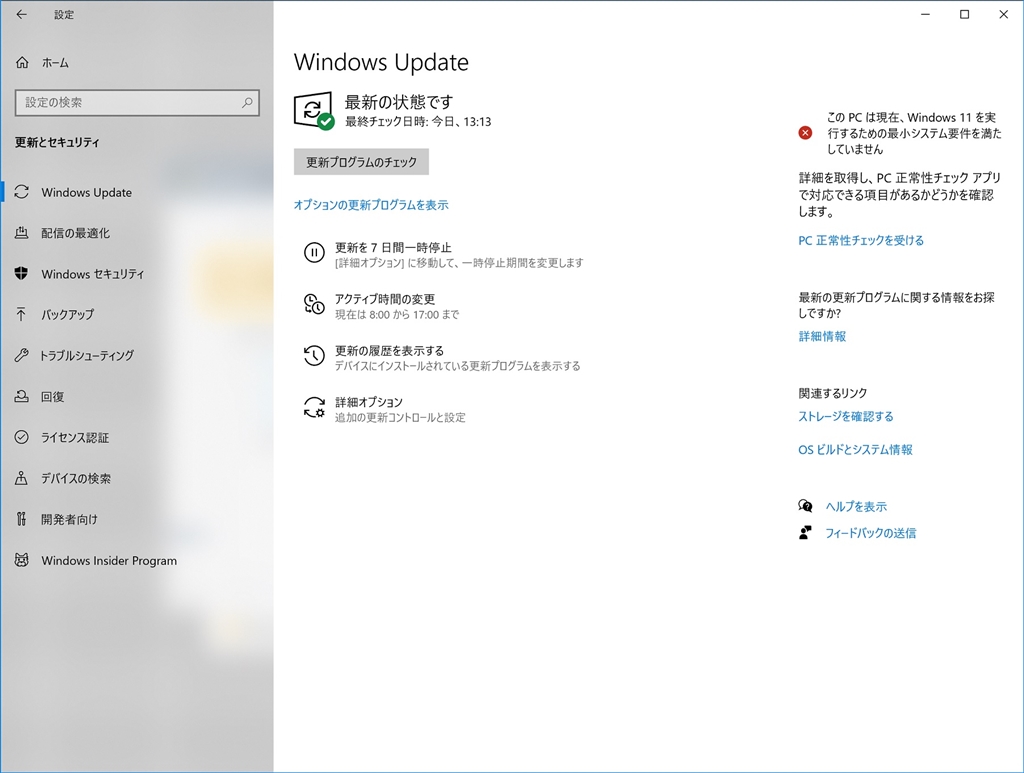Viewport: 1024px width, 773px height.
Task: Click the トラブルシューティング wrench icon
Action: [x=22, y=355]
